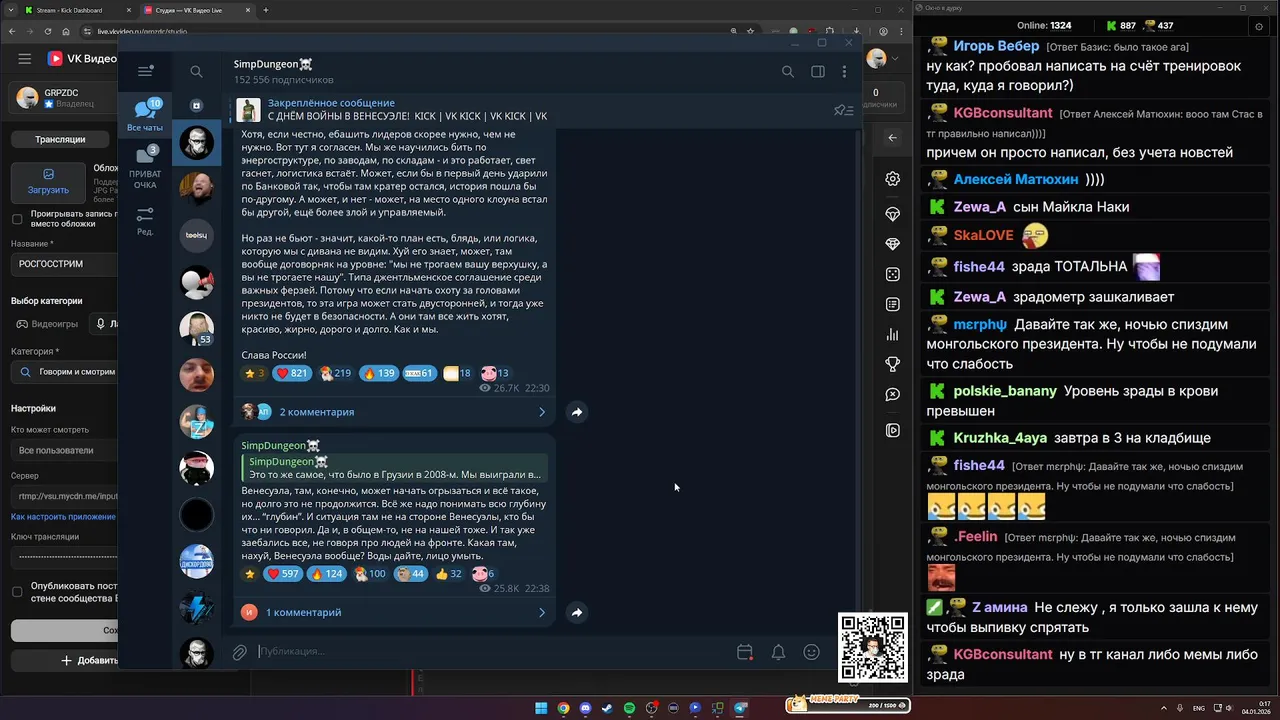Search in SimpDungeon channel
The width and height of the screenshot is (1280, 720).
click(788, 71)
